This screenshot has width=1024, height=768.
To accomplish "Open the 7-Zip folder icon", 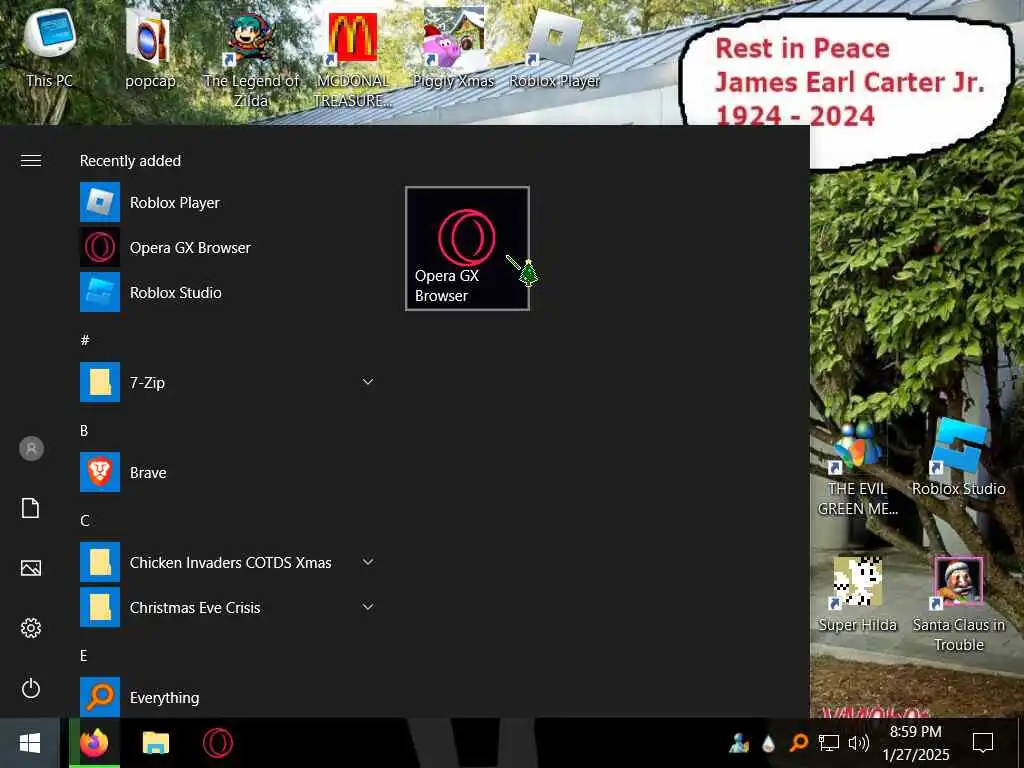I will pyautogui.click(x=100, y=382).
